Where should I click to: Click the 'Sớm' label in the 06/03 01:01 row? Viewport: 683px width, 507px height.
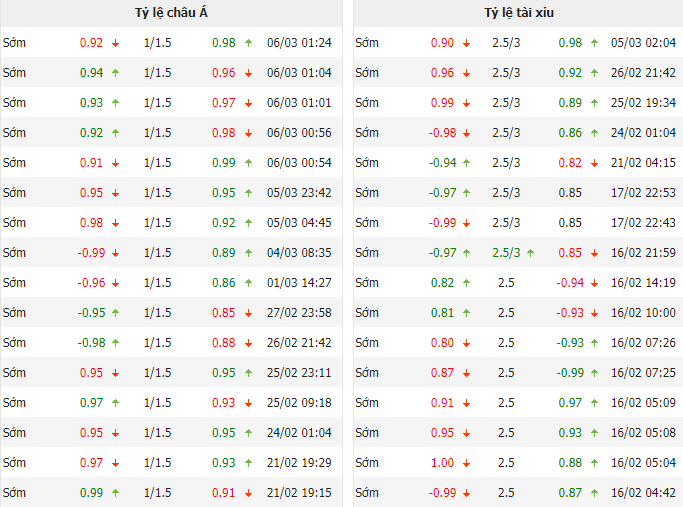pos(14,103)
